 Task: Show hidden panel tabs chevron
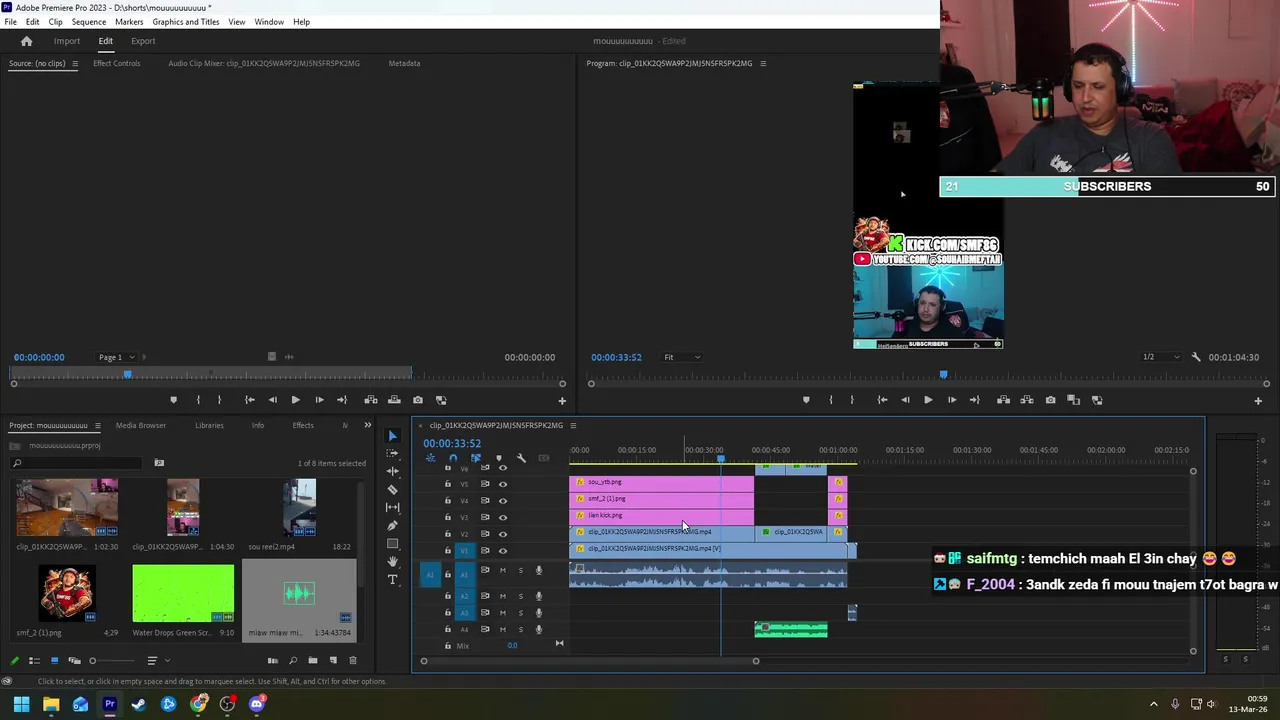(367, 426)
